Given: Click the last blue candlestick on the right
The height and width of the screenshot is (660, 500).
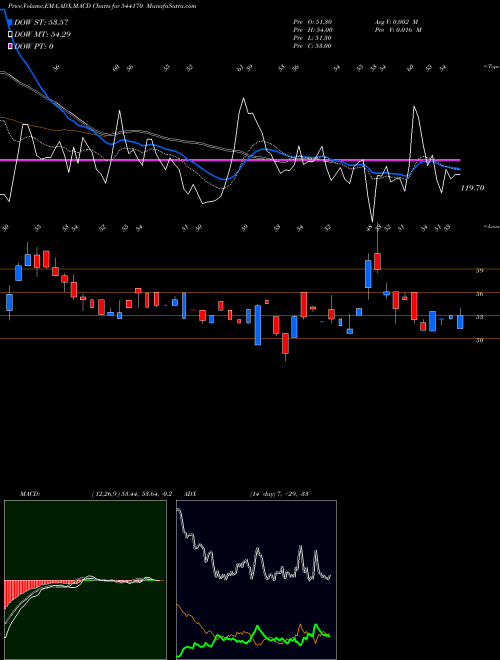Looking at the screenshot, I should click(x=460, y=322).
